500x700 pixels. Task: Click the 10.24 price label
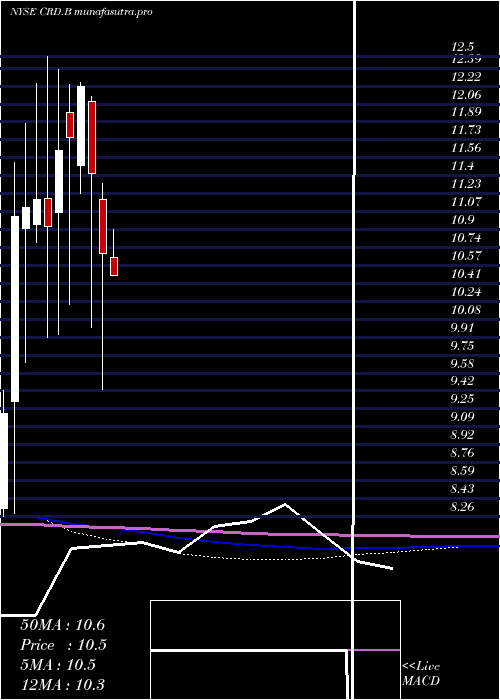click(466, 292)
